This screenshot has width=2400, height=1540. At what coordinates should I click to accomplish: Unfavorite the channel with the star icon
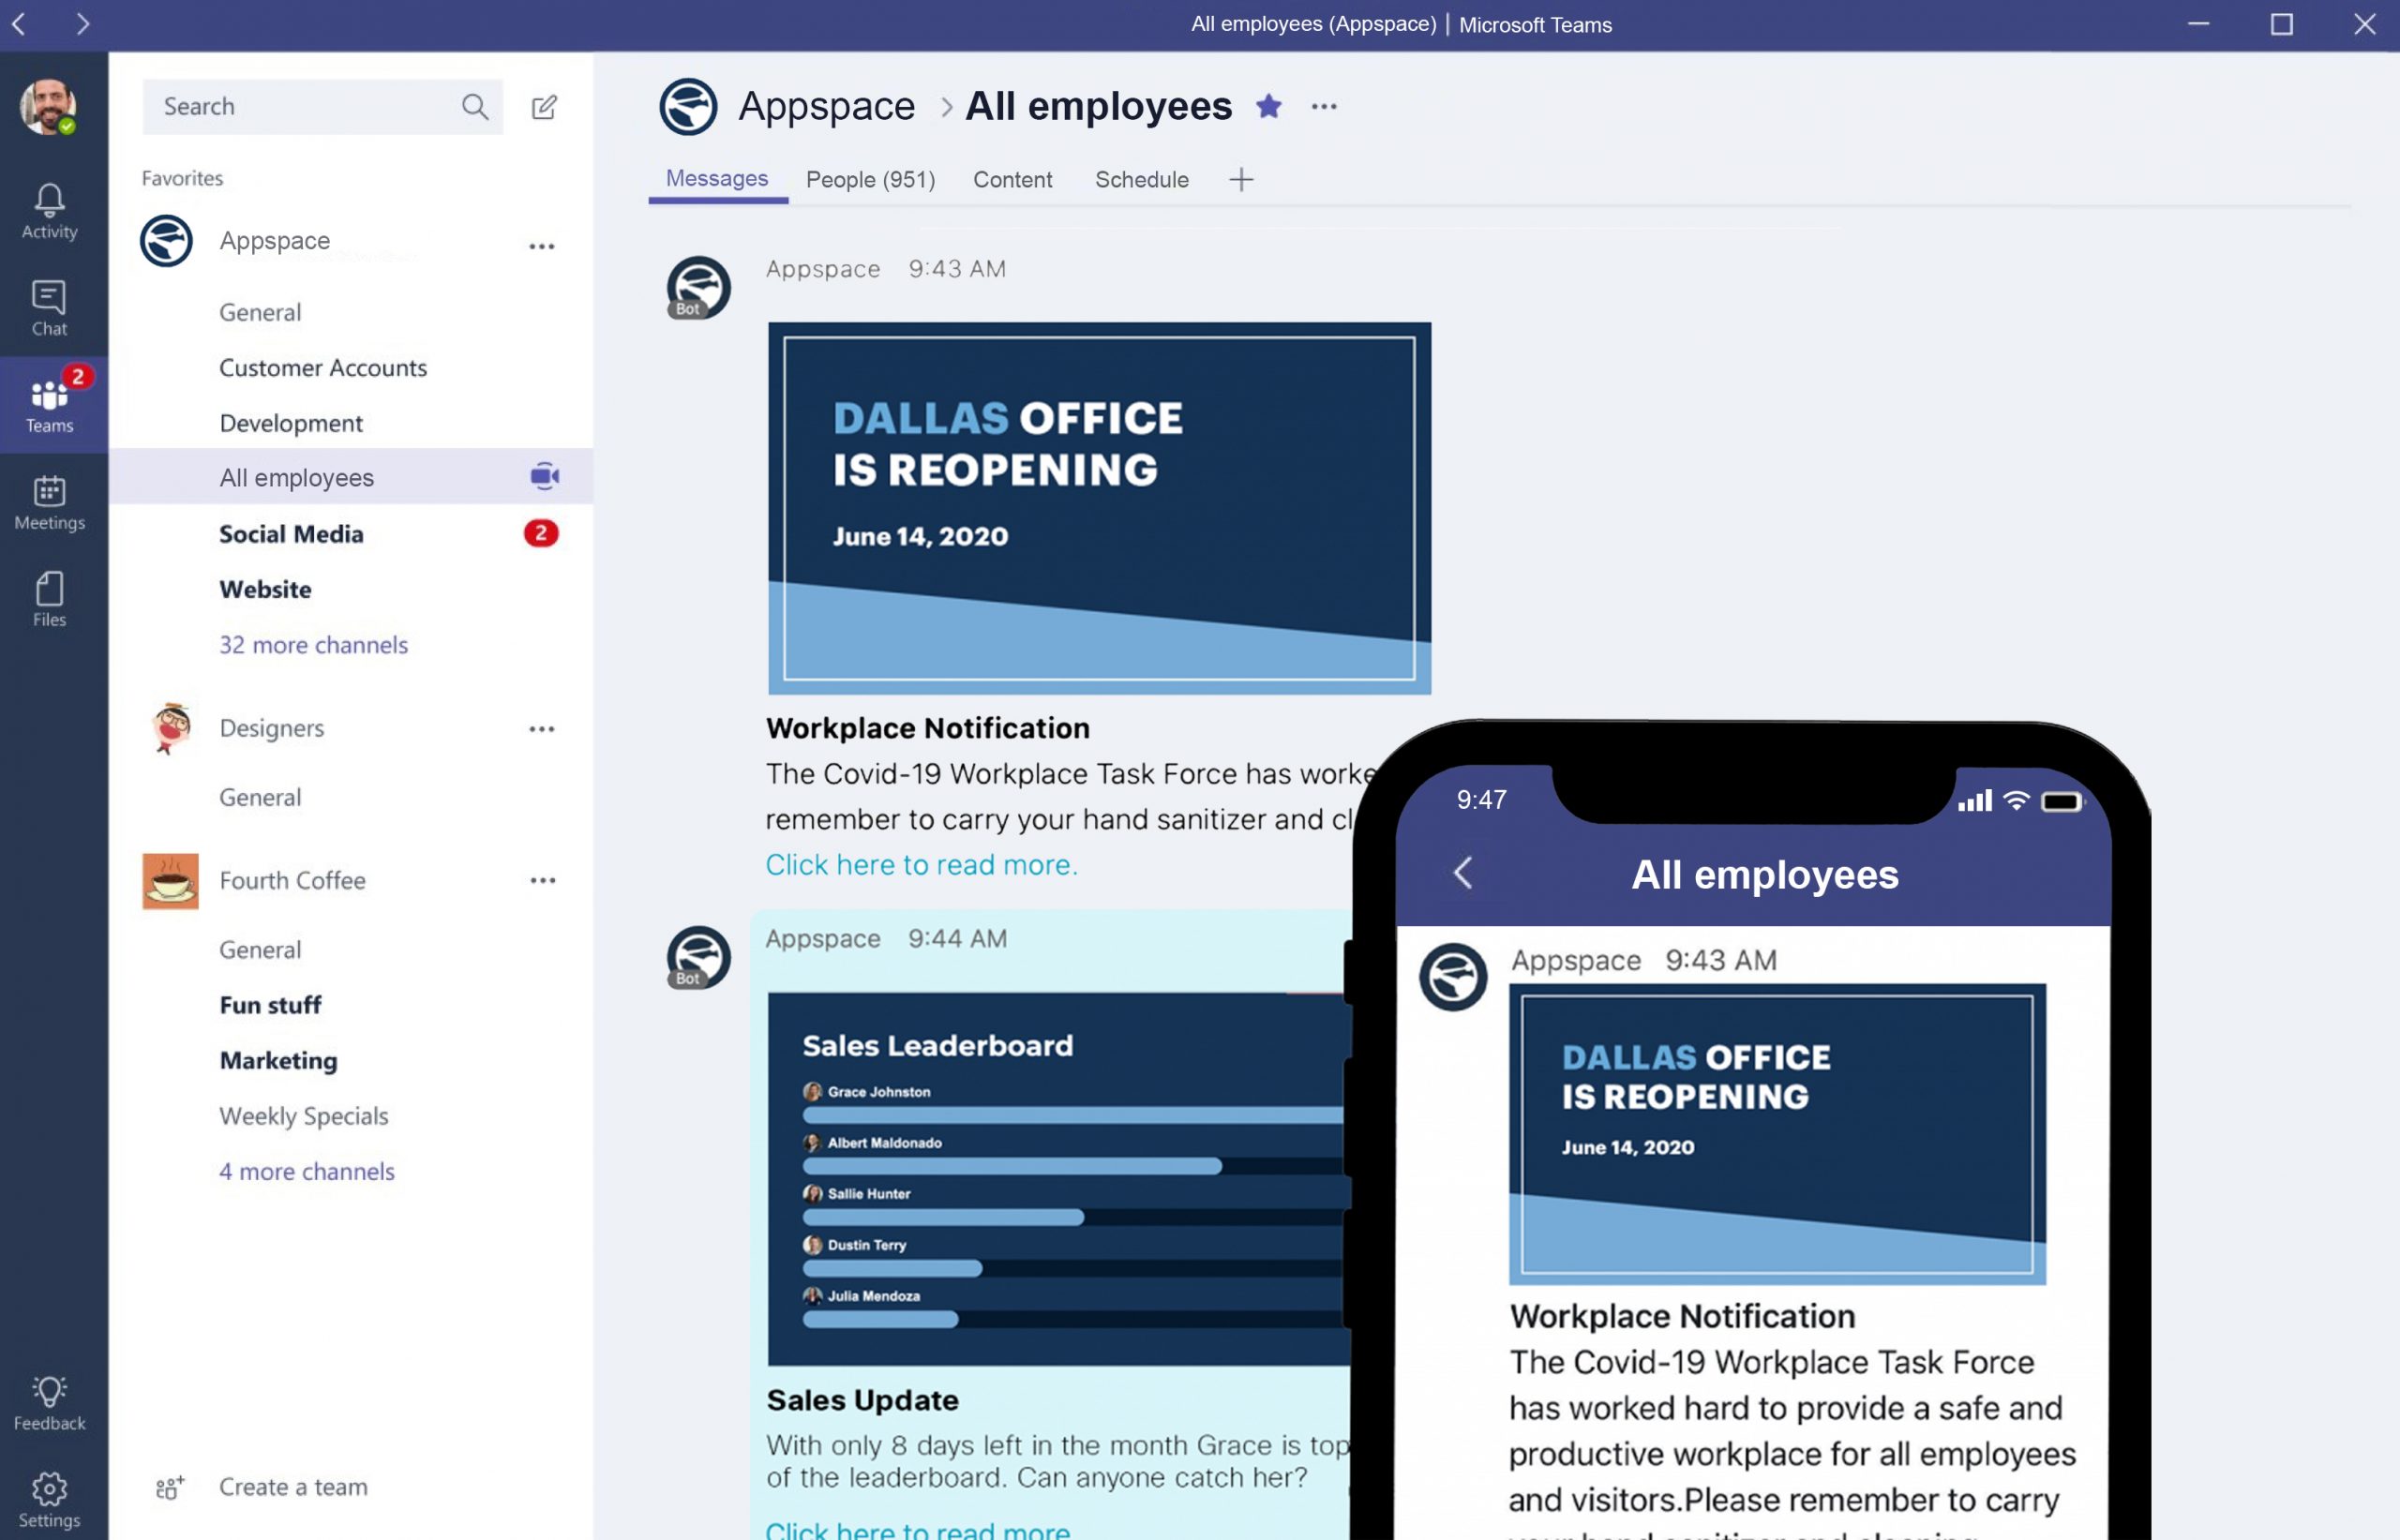1269,105
